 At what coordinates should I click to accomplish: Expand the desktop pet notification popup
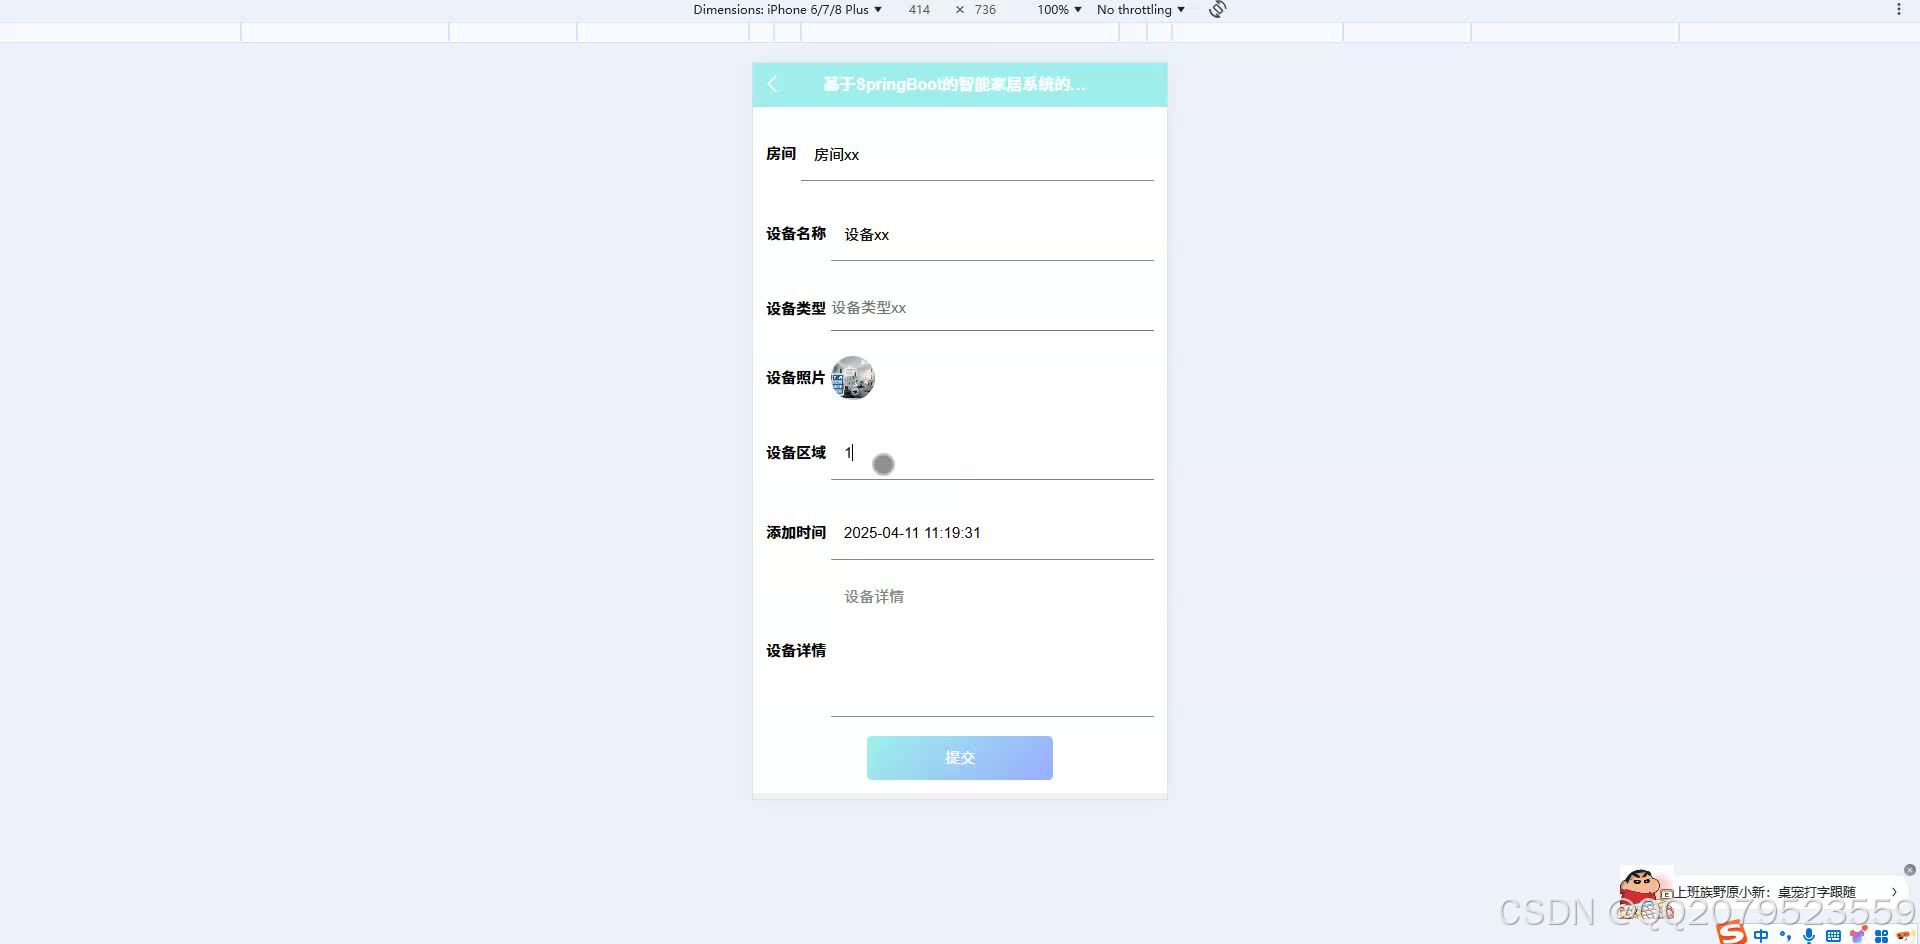(1893, 892)
